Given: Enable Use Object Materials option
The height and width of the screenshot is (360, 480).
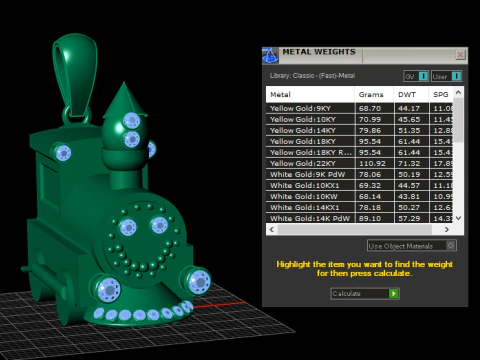Looking at the screenshot, I should tap(412, 246).
